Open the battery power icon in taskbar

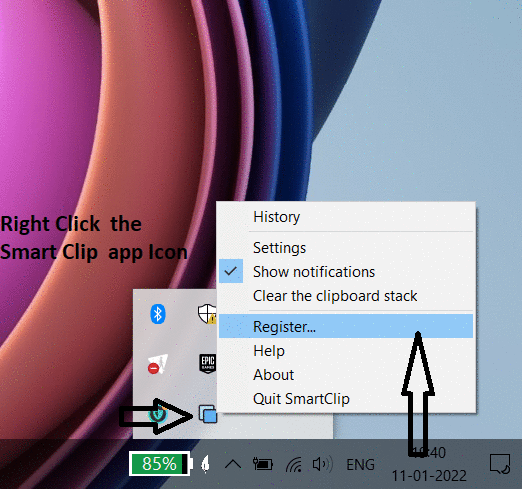click(x=263, y=464)
